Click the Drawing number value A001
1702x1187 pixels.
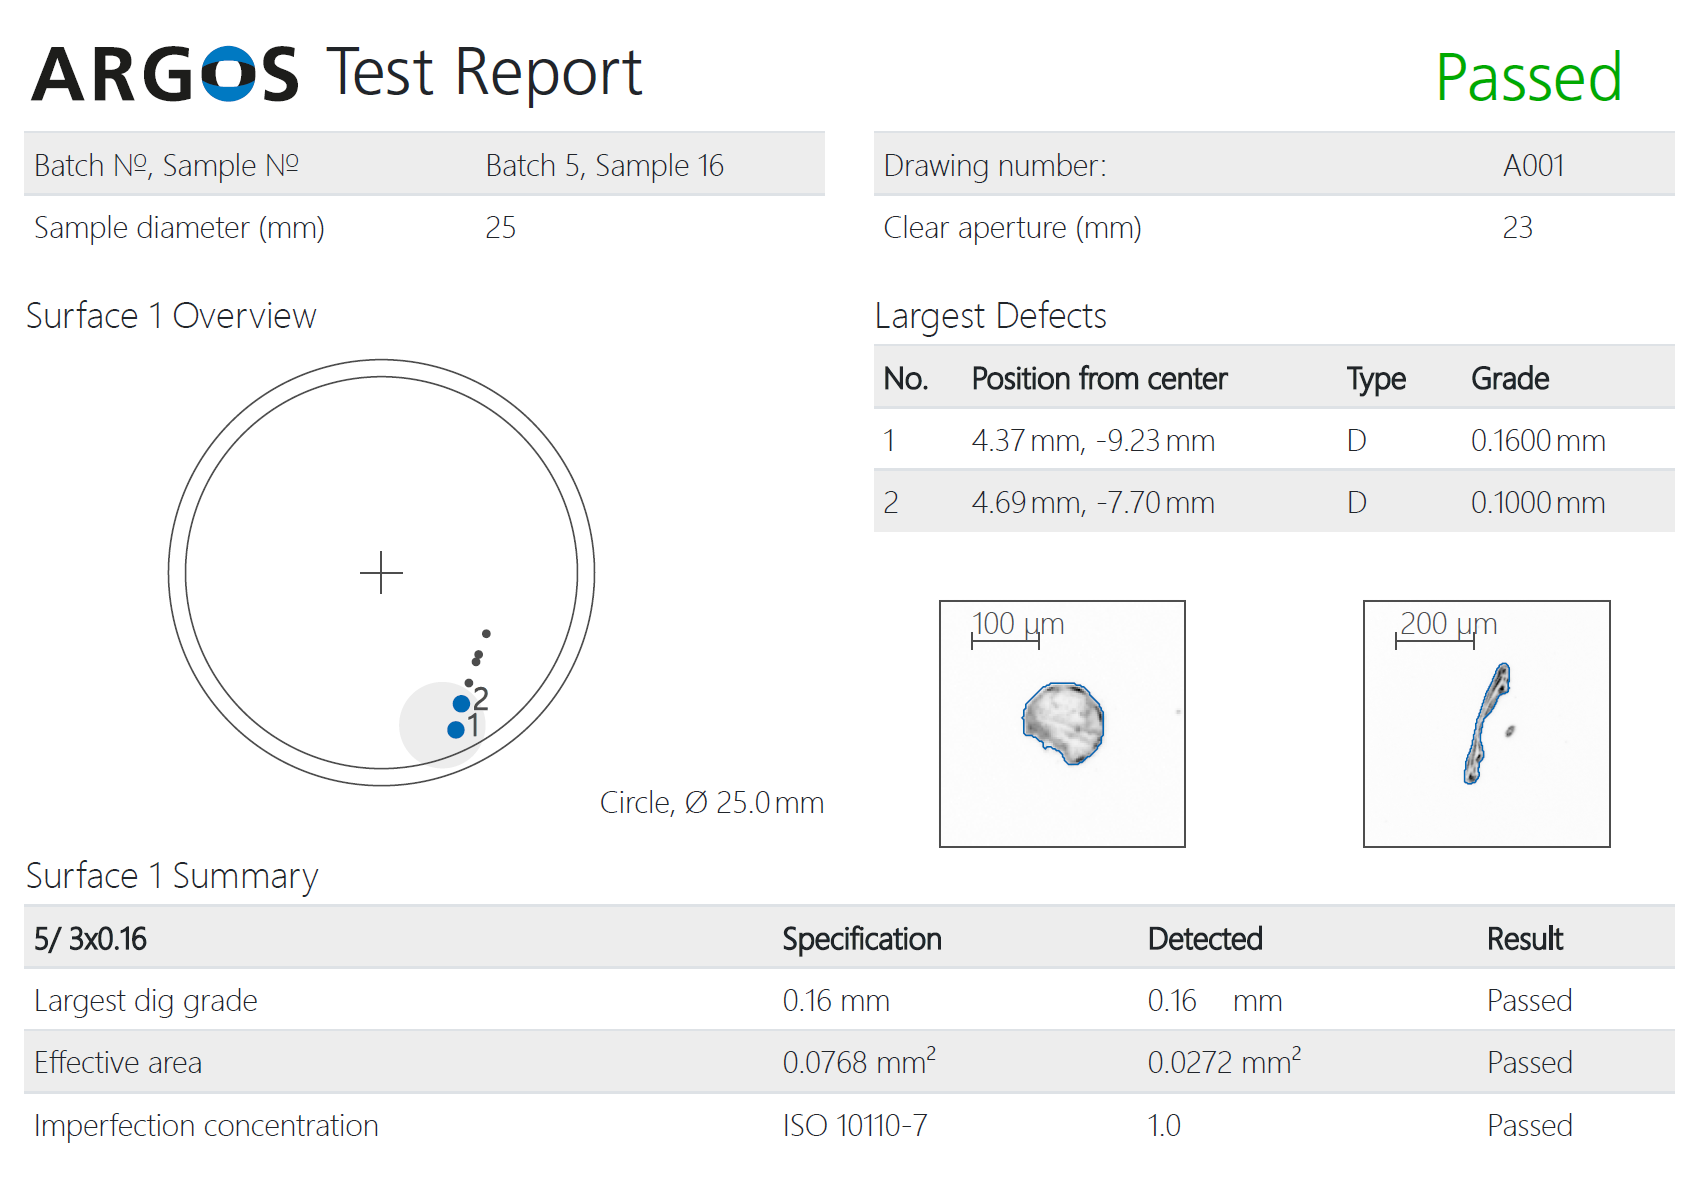[x=1532, y=165]
